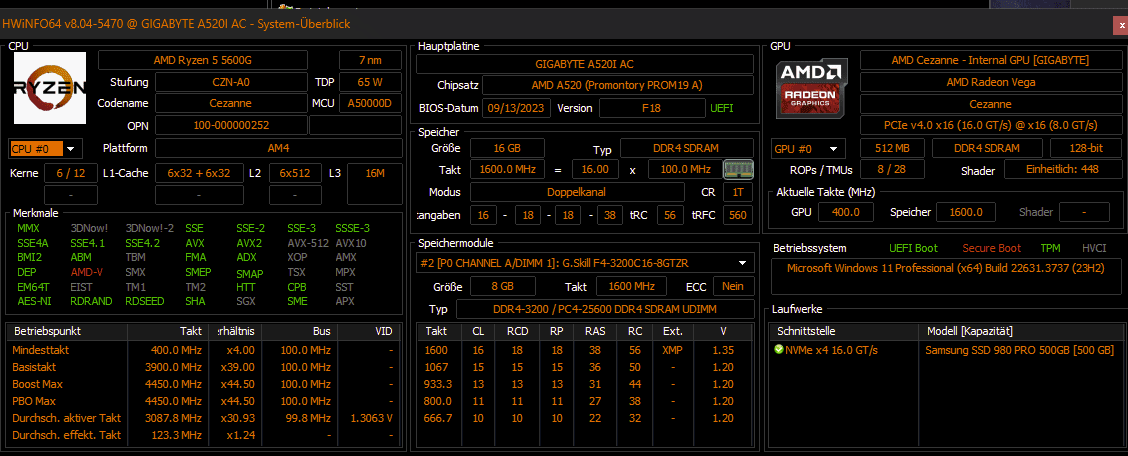1128x456 pixels.
Task: Click the green UEFI label beside BIOS version
Action: tap(723, 109)
